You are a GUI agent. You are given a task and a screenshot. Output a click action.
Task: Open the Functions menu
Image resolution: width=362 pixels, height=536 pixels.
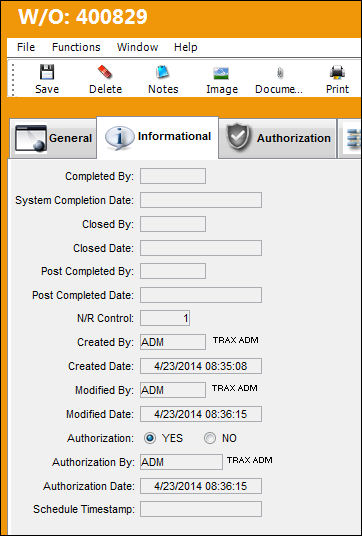point(76,47)
